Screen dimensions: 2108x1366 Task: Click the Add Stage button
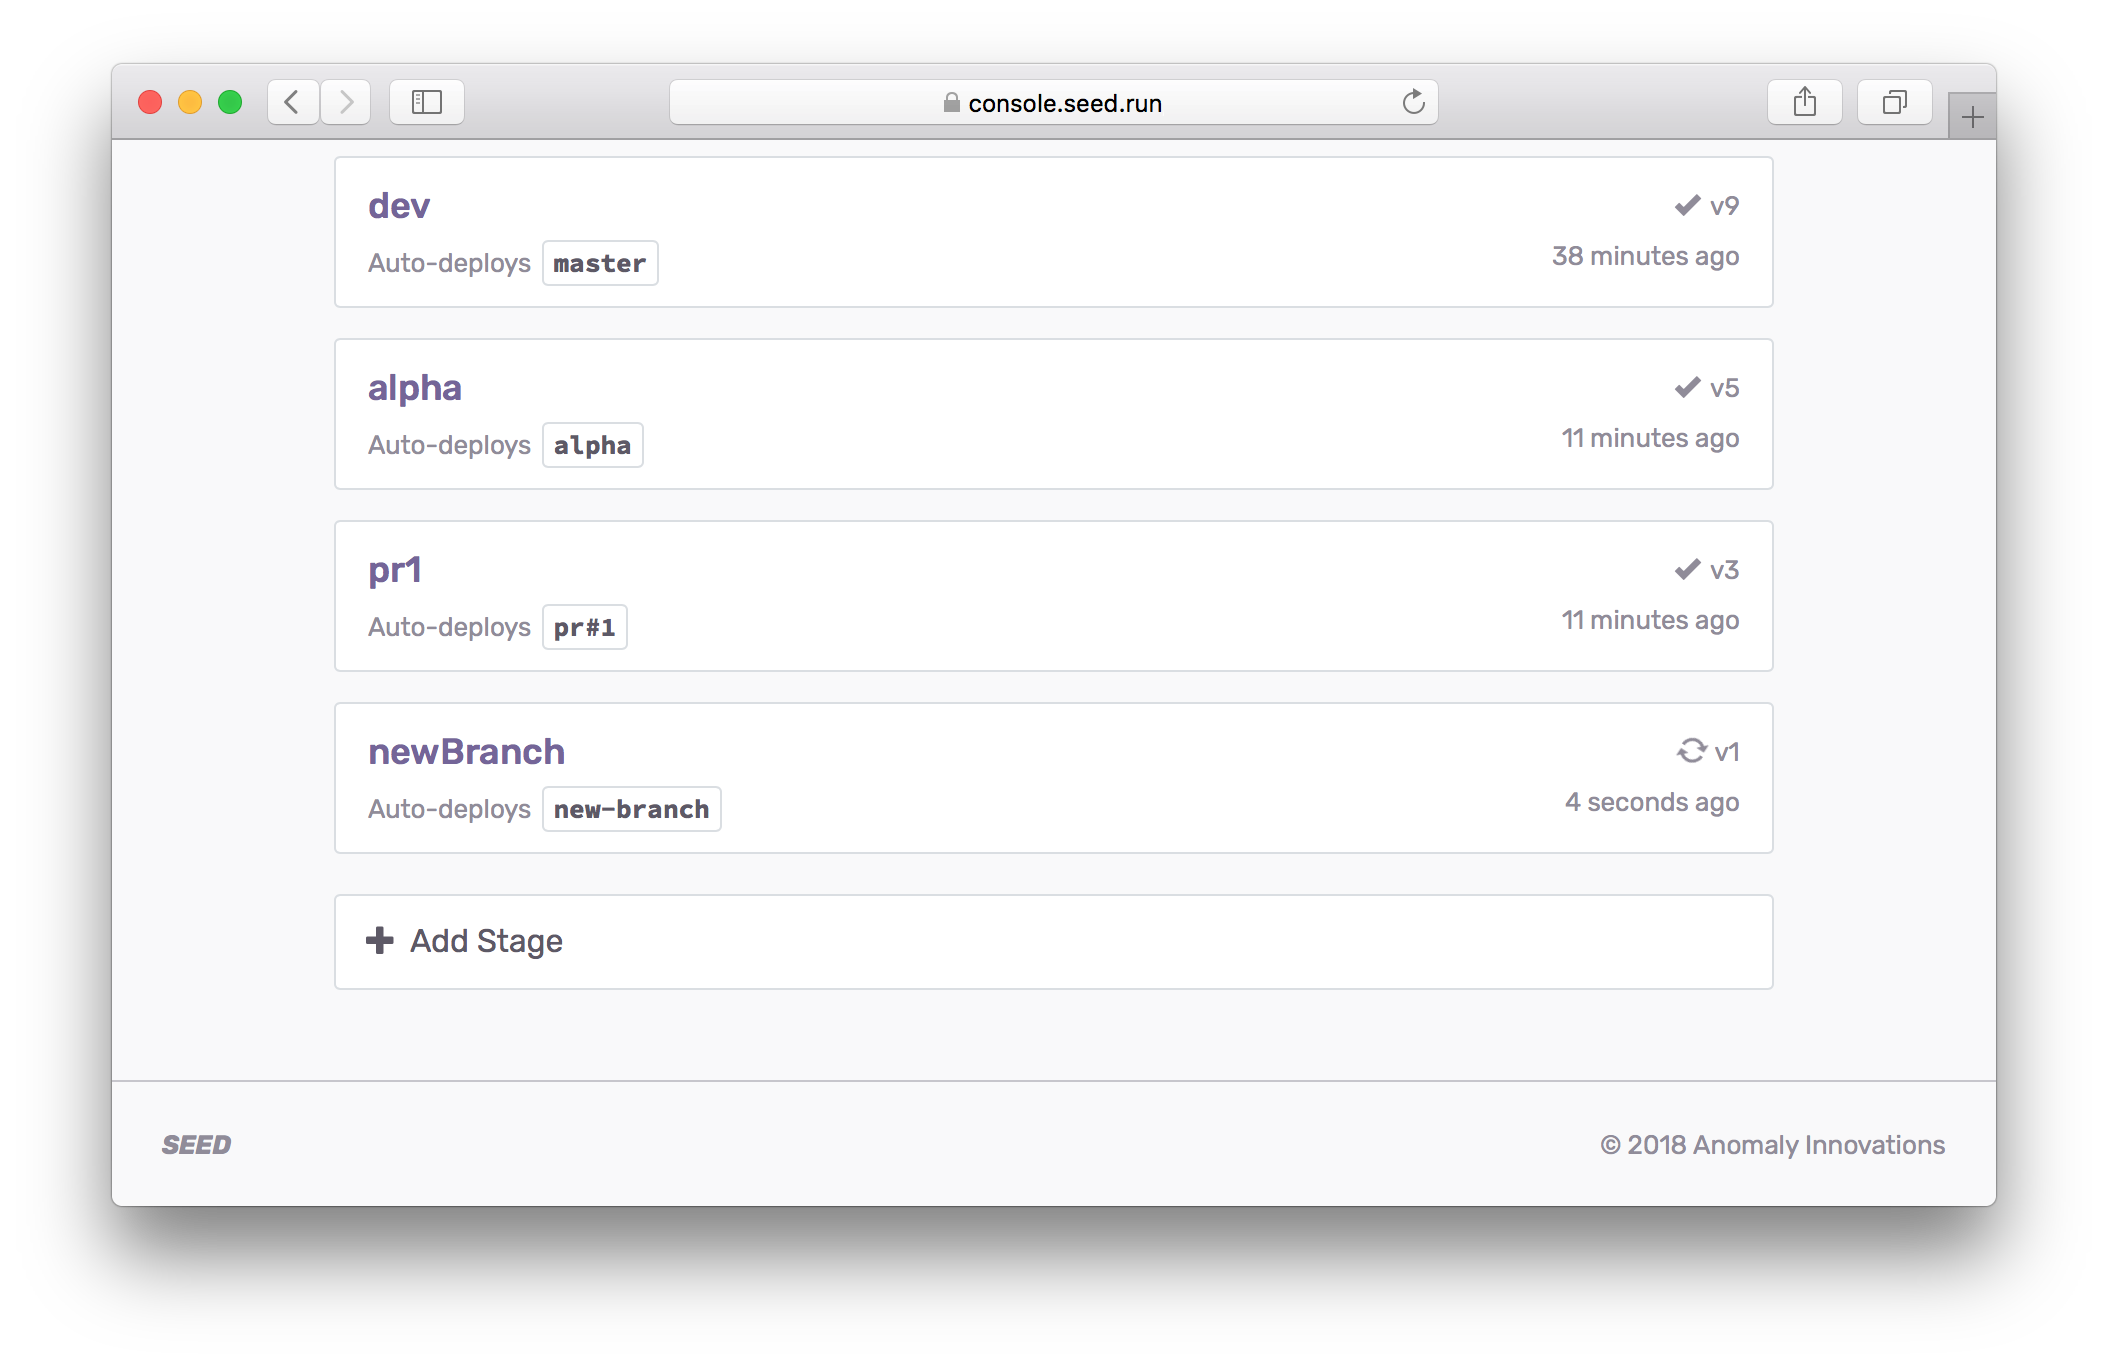(x=487, y=941)
